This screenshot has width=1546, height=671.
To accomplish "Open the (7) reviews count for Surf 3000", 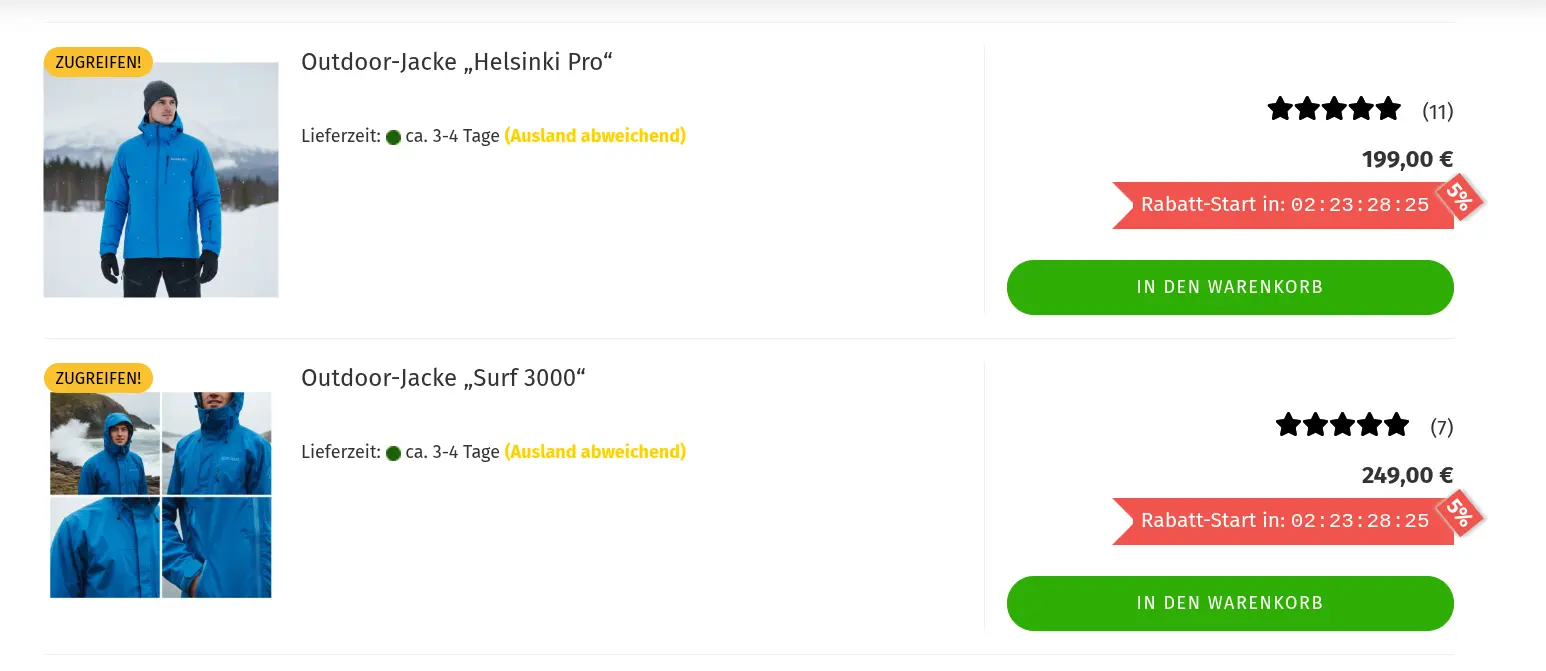I will point(1441,428).
